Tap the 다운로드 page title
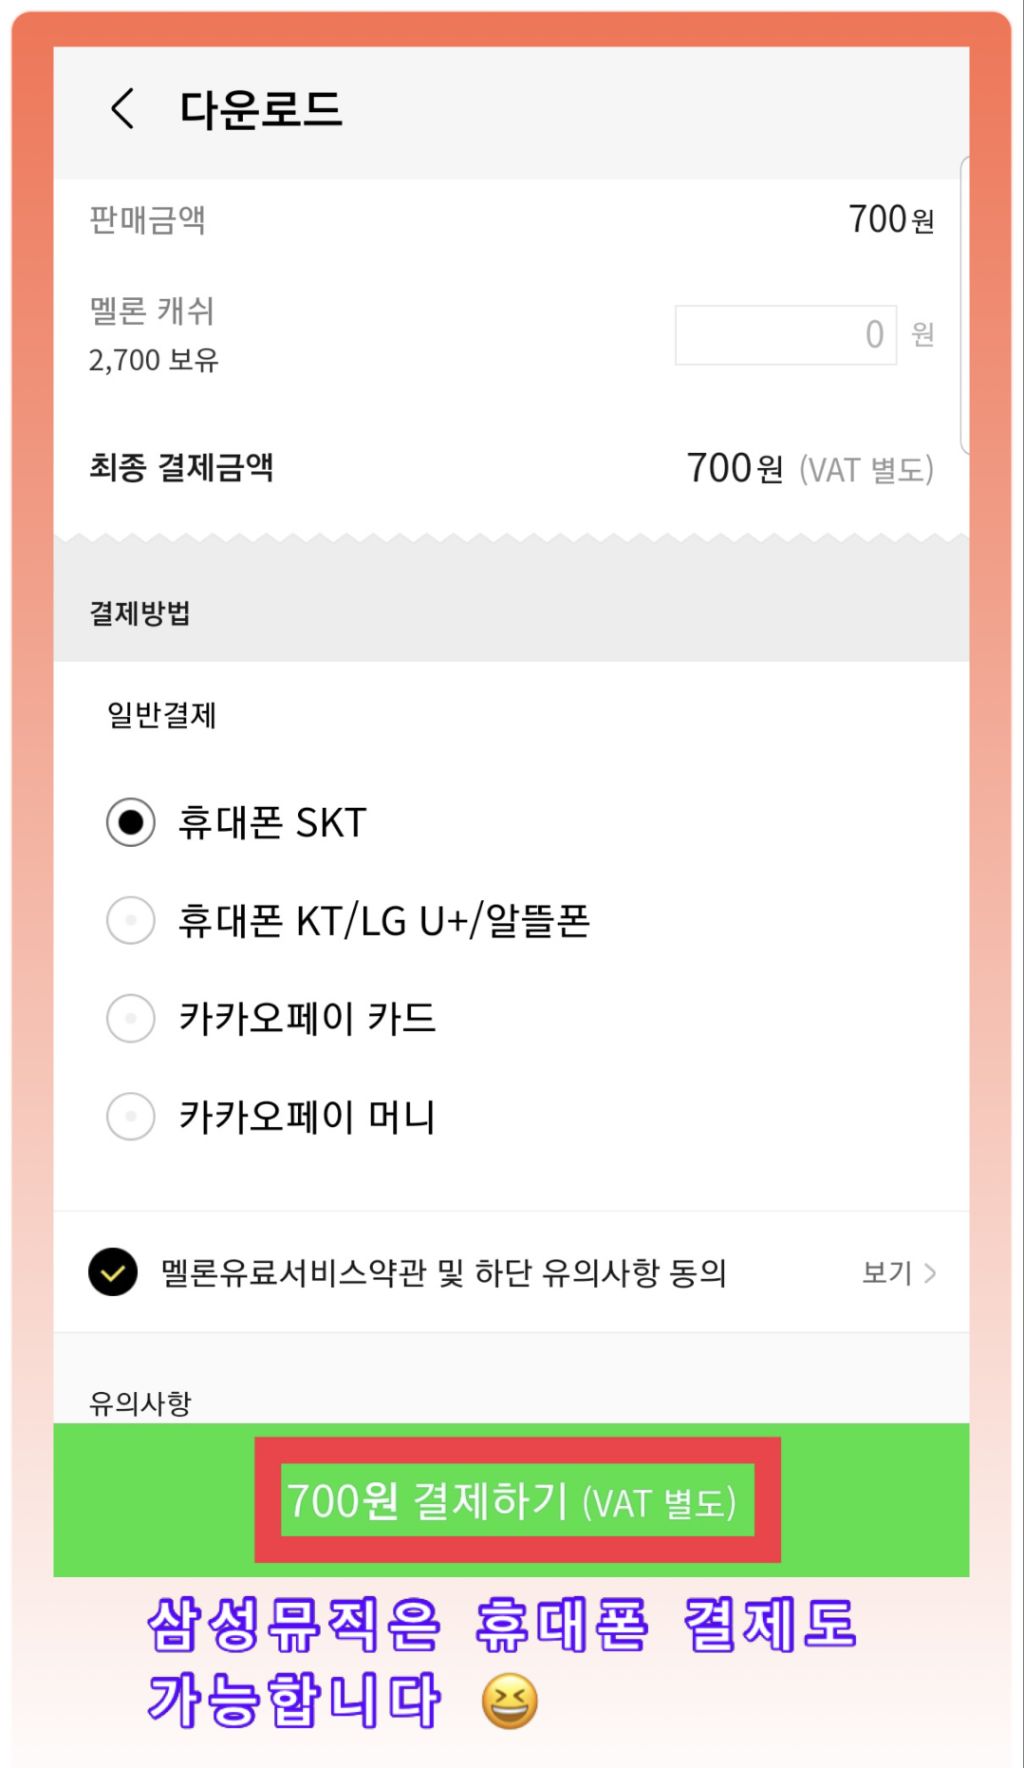 (x=261, y=109)
